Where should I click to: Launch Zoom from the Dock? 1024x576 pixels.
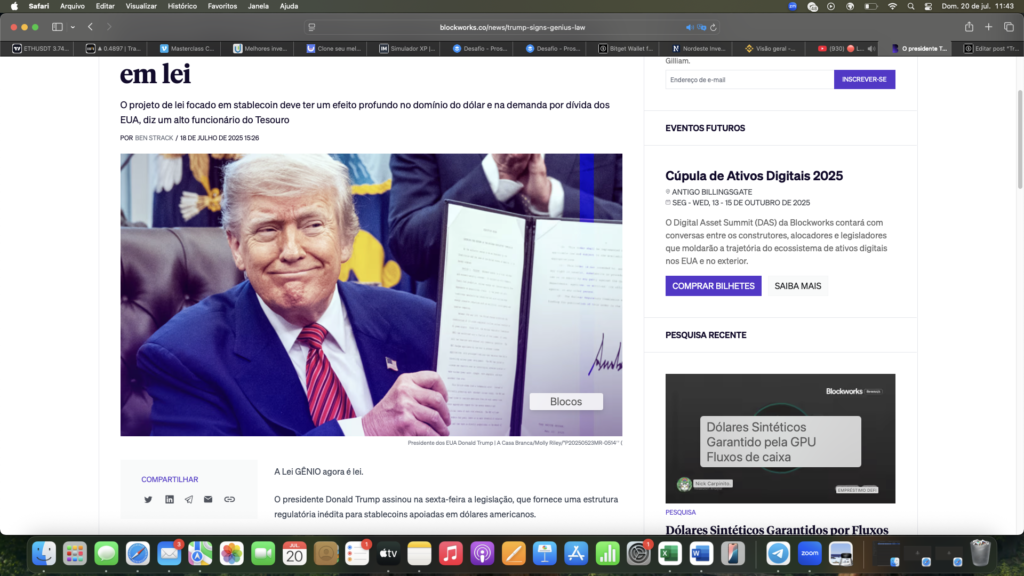pos(809,554)
